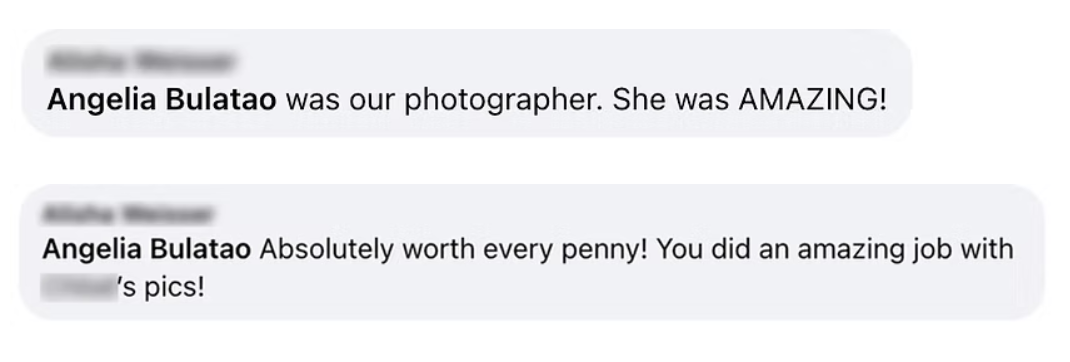The width and height of the screenshot is (1070, 362).
Task: Click the word "Absolutely" in second comment
Action: [326, 250]
